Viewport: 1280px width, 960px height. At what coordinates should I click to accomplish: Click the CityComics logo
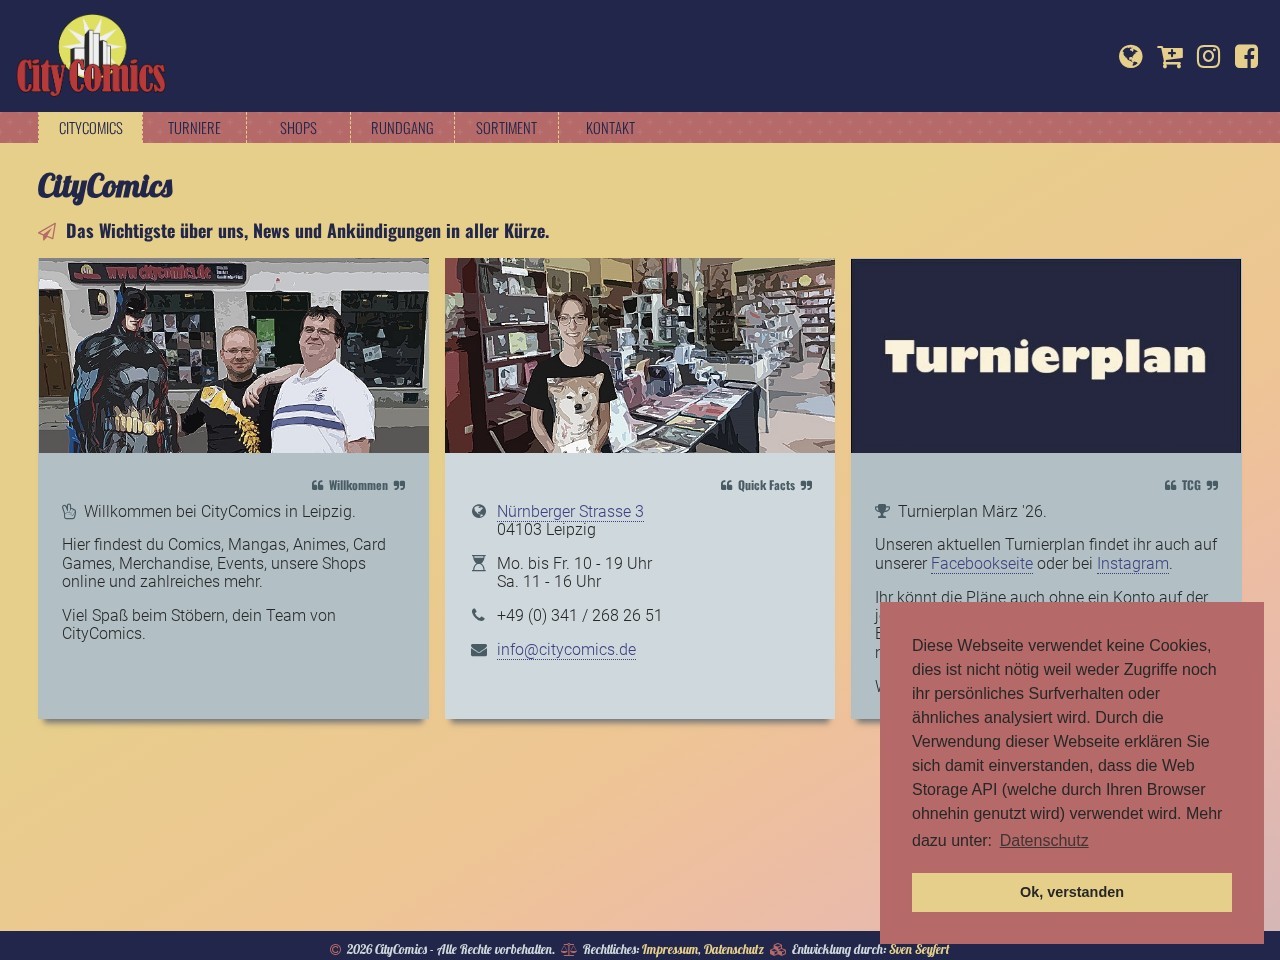coord(91,58)
